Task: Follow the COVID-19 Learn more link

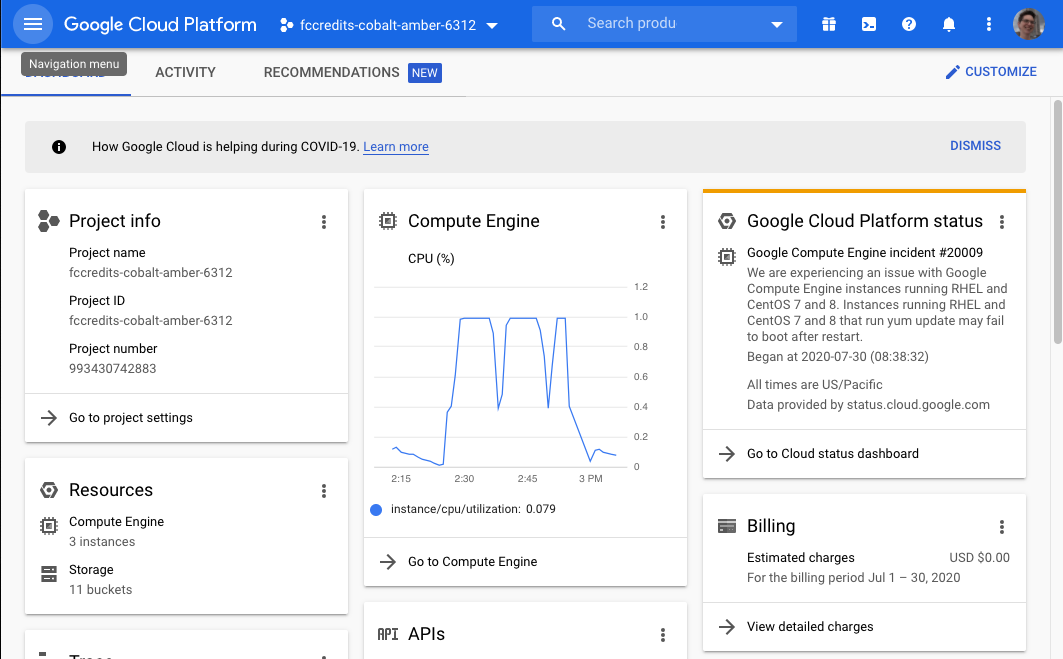Action: 396,147
